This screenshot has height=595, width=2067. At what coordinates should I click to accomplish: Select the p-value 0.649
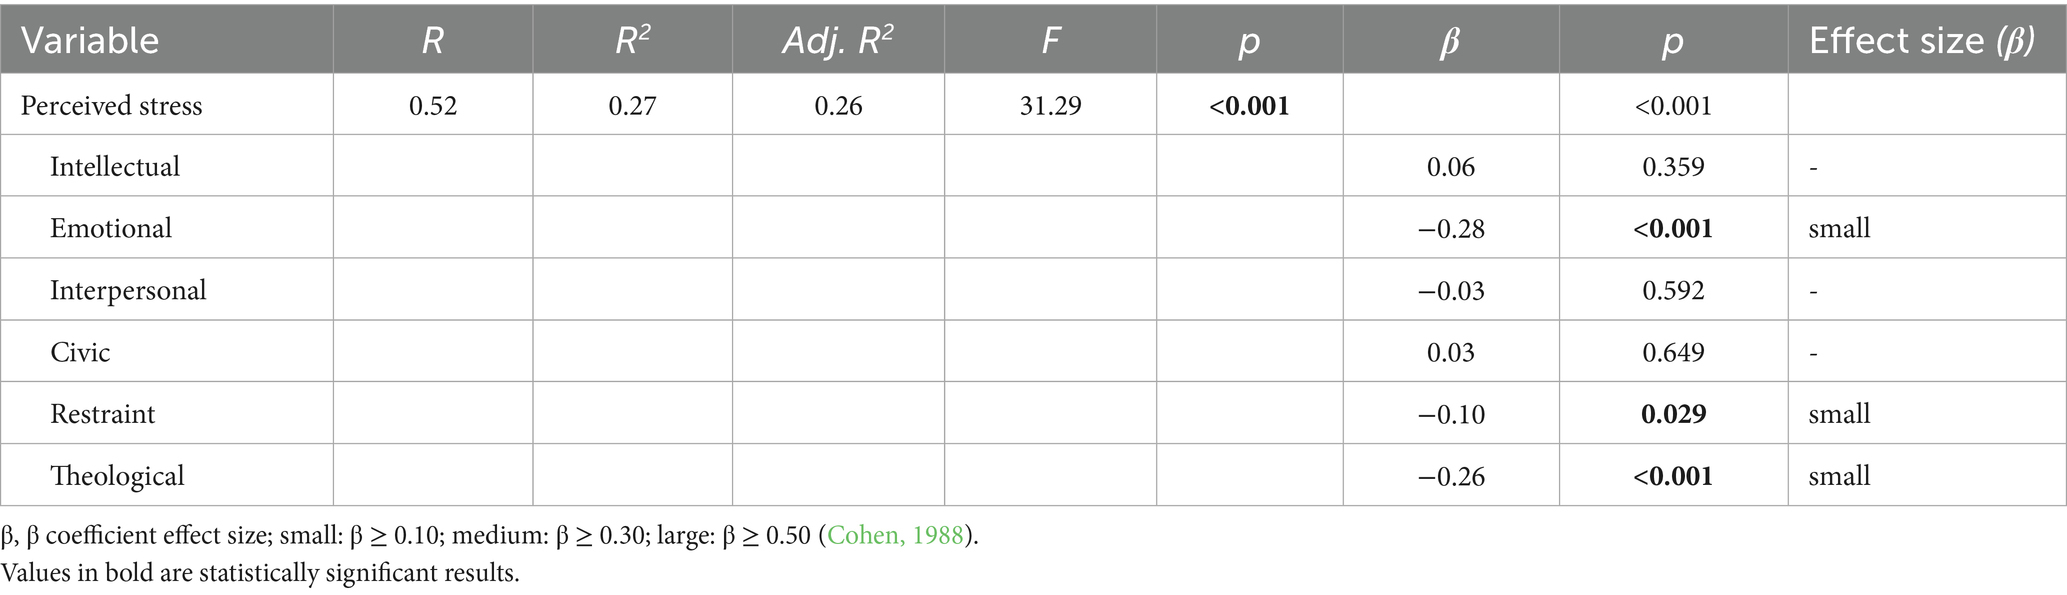tap(1673, 352)
